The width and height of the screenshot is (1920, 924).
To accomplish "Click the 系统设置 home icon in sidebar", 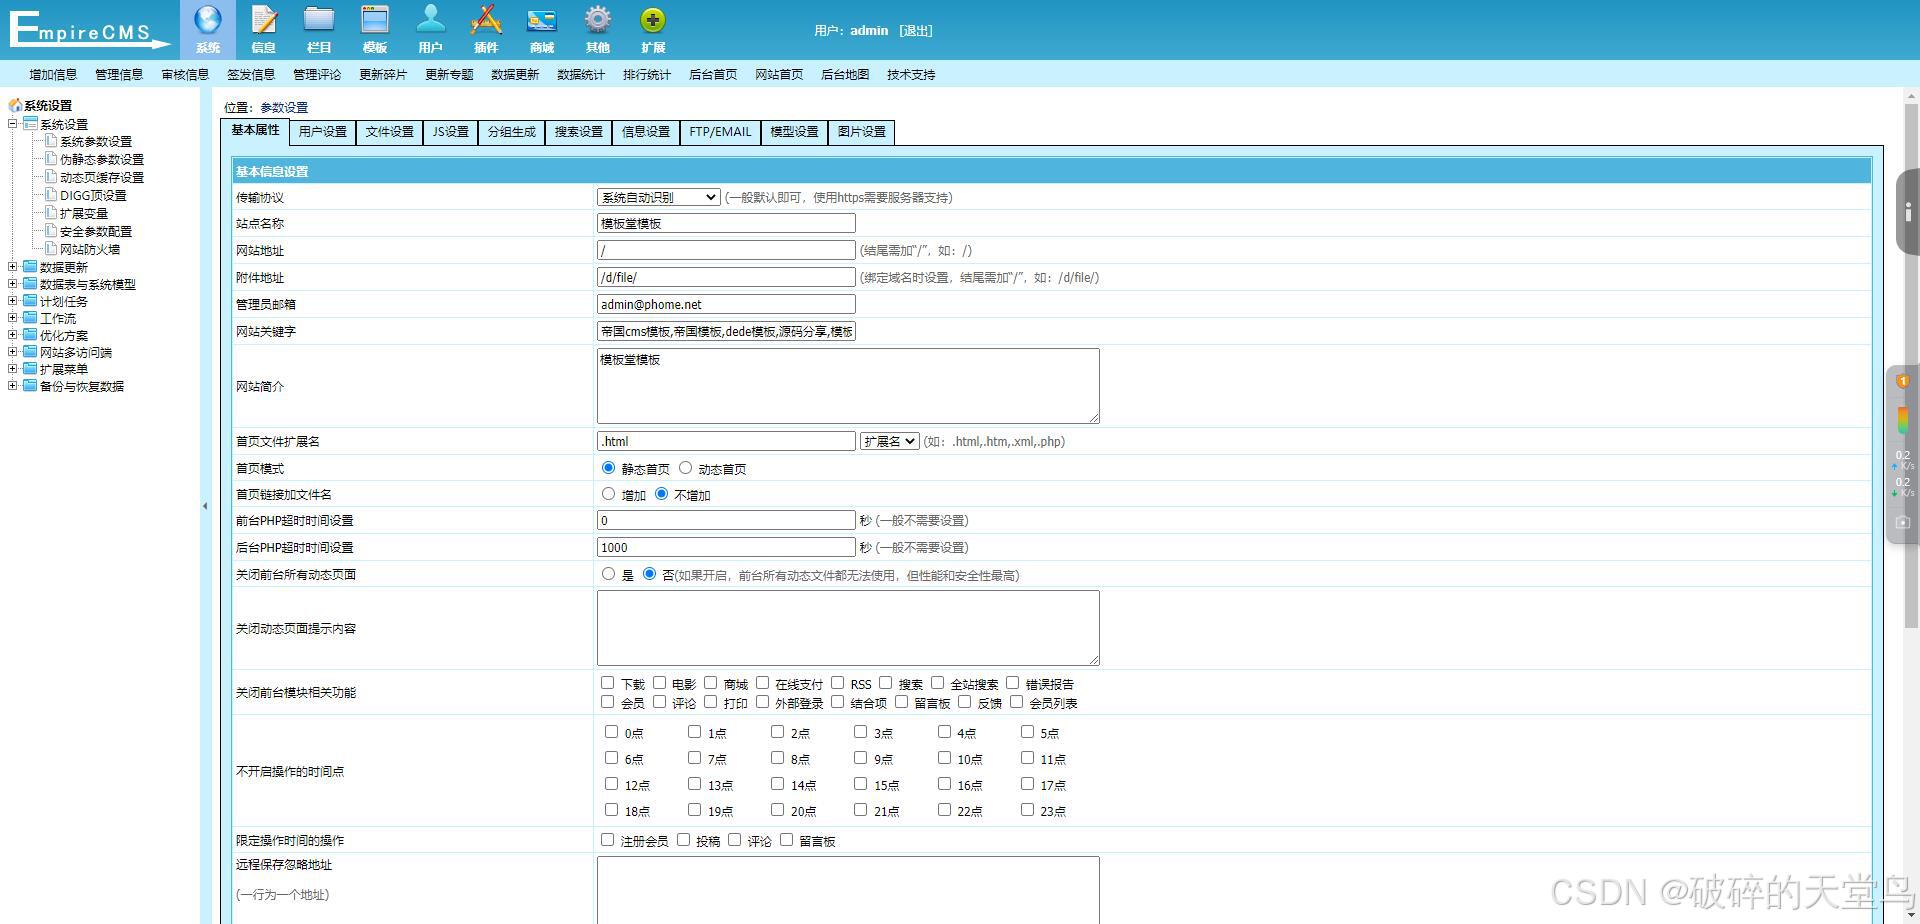I will point(15,105).
